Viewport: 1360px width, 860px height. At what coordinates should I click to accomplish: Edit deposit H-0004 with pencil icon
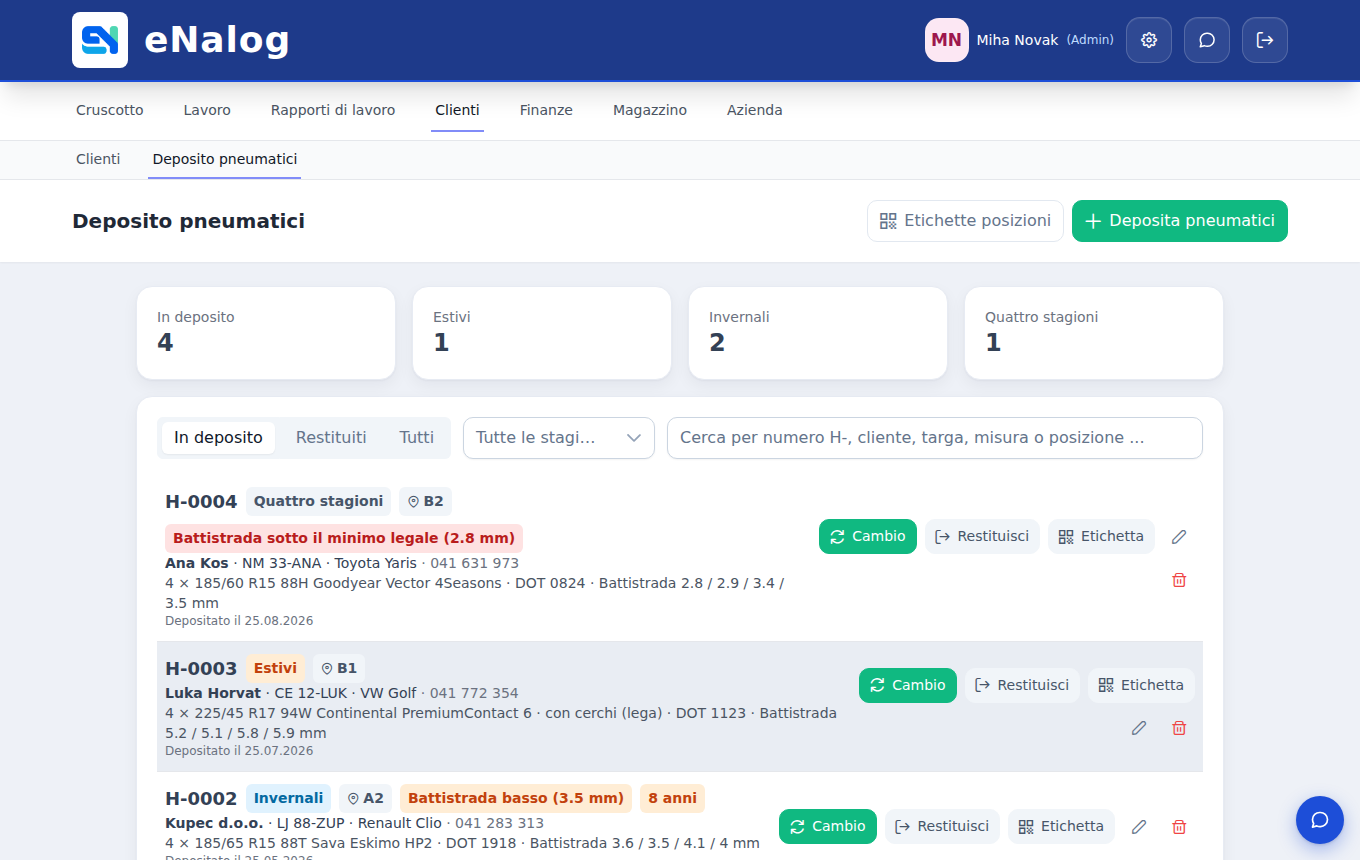point(1179,537)
